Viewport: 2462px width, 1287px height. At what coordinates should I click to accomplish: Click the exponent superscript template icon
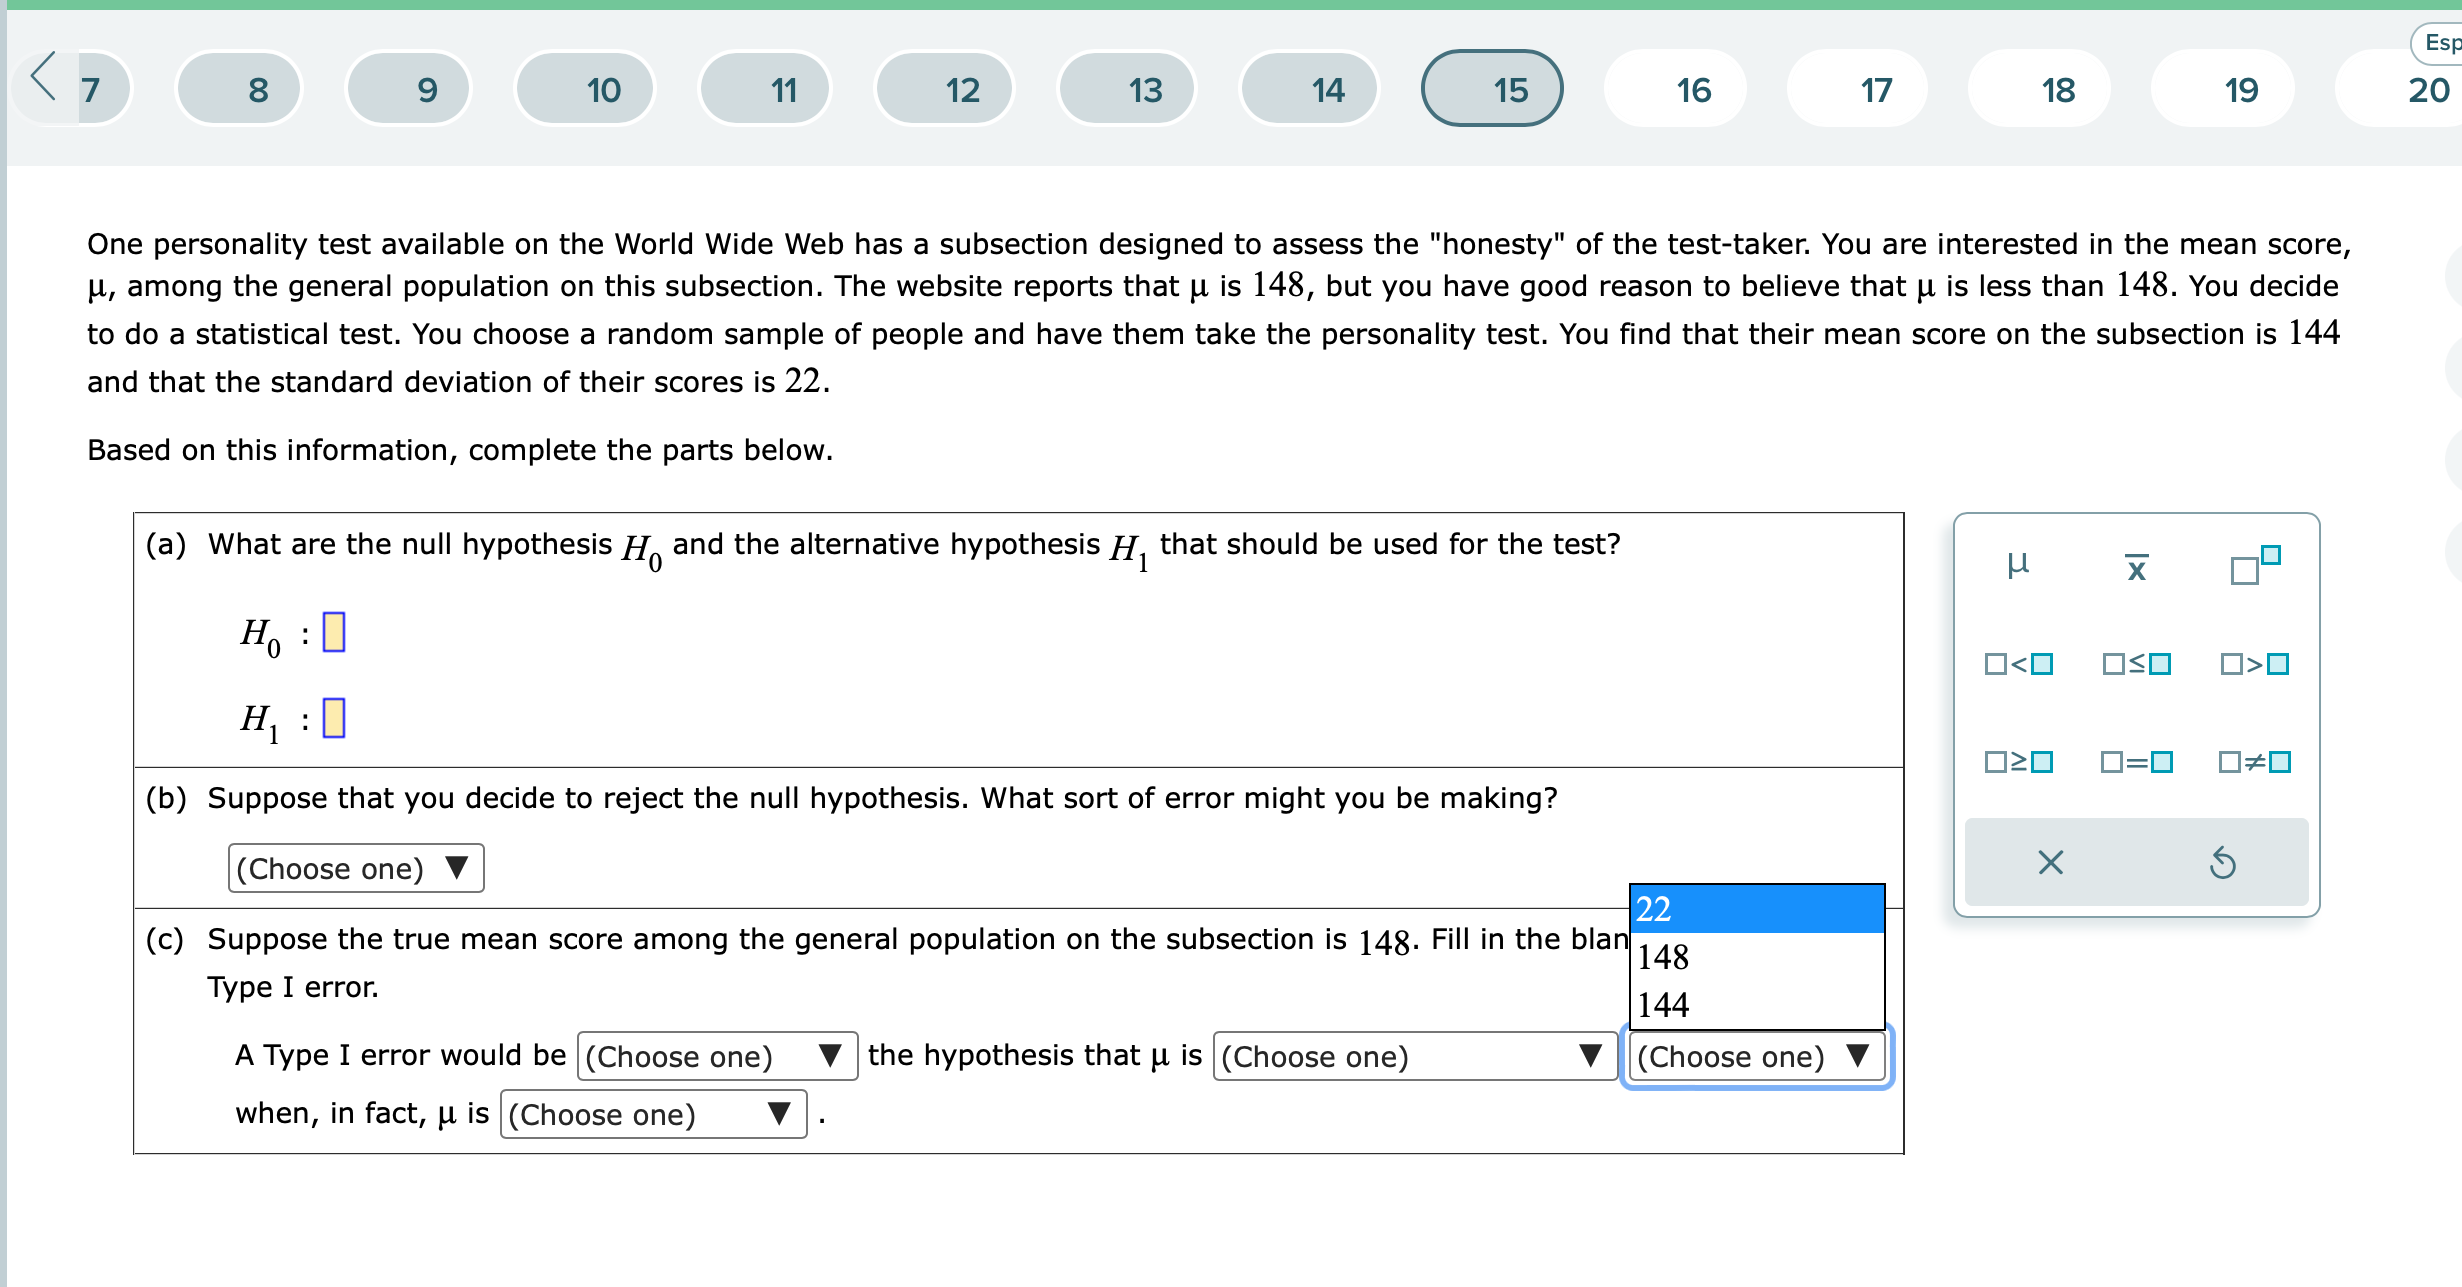click(x=2254, y=566)
